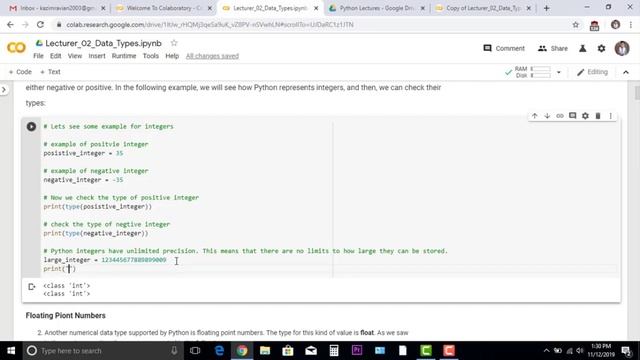Open View menu
Viewport: 640px width, 360px height.
75,56
